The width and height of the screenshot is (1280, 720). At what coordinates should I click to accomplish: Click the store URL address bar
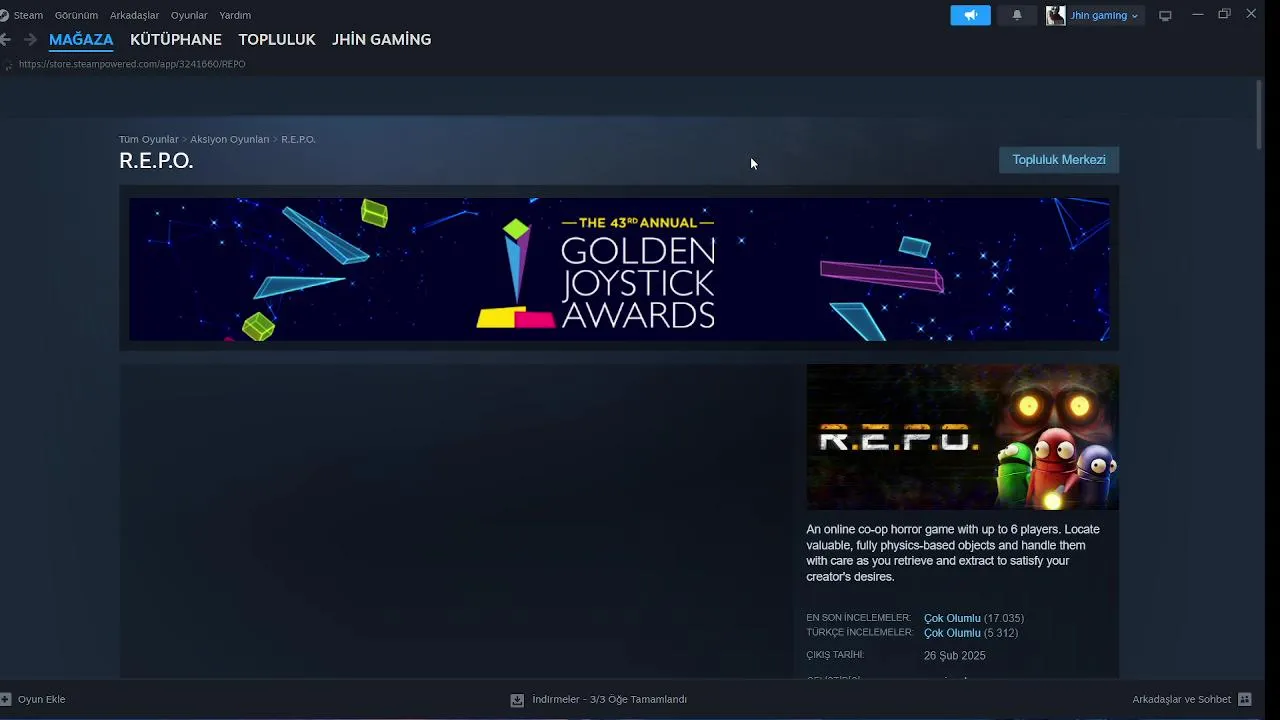(x=132, y=64)
